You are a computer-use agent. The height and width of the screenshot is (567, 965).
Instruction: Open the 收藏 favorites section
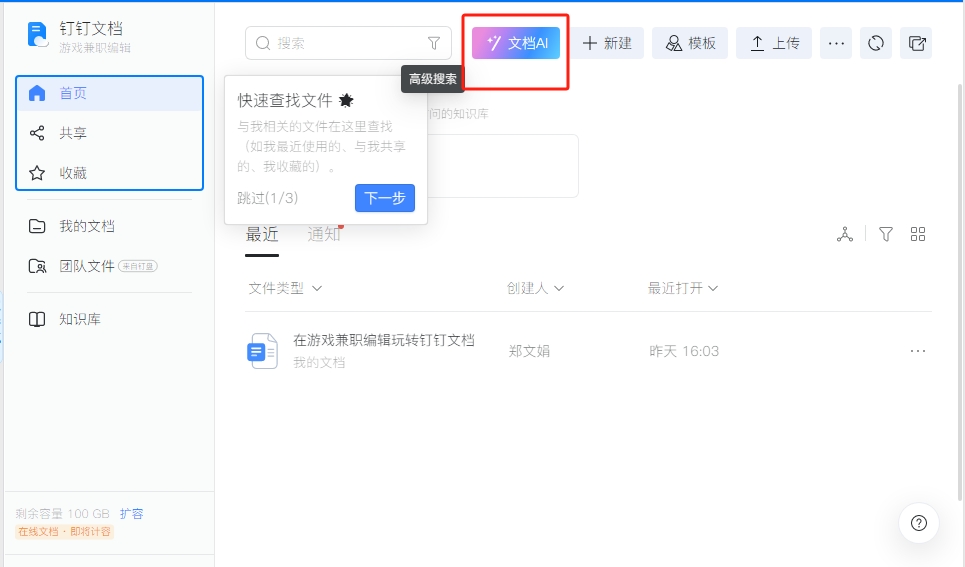(x=110, y=173)
